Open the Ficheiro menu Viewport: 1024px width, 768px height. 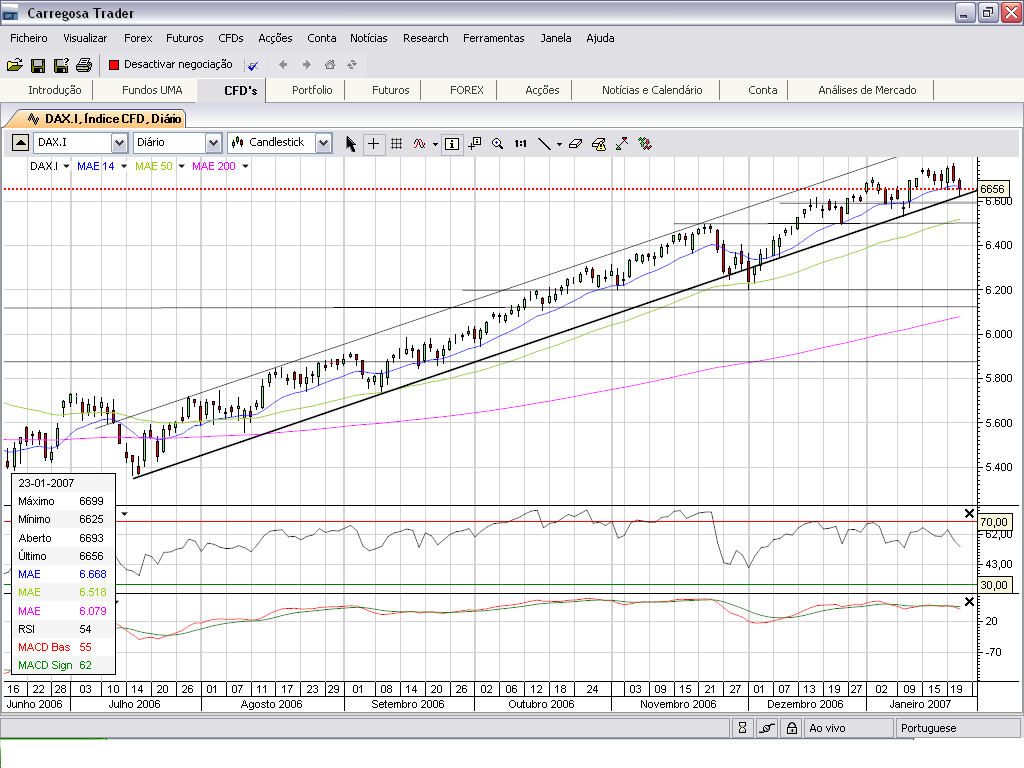click(x=29, y=38)
